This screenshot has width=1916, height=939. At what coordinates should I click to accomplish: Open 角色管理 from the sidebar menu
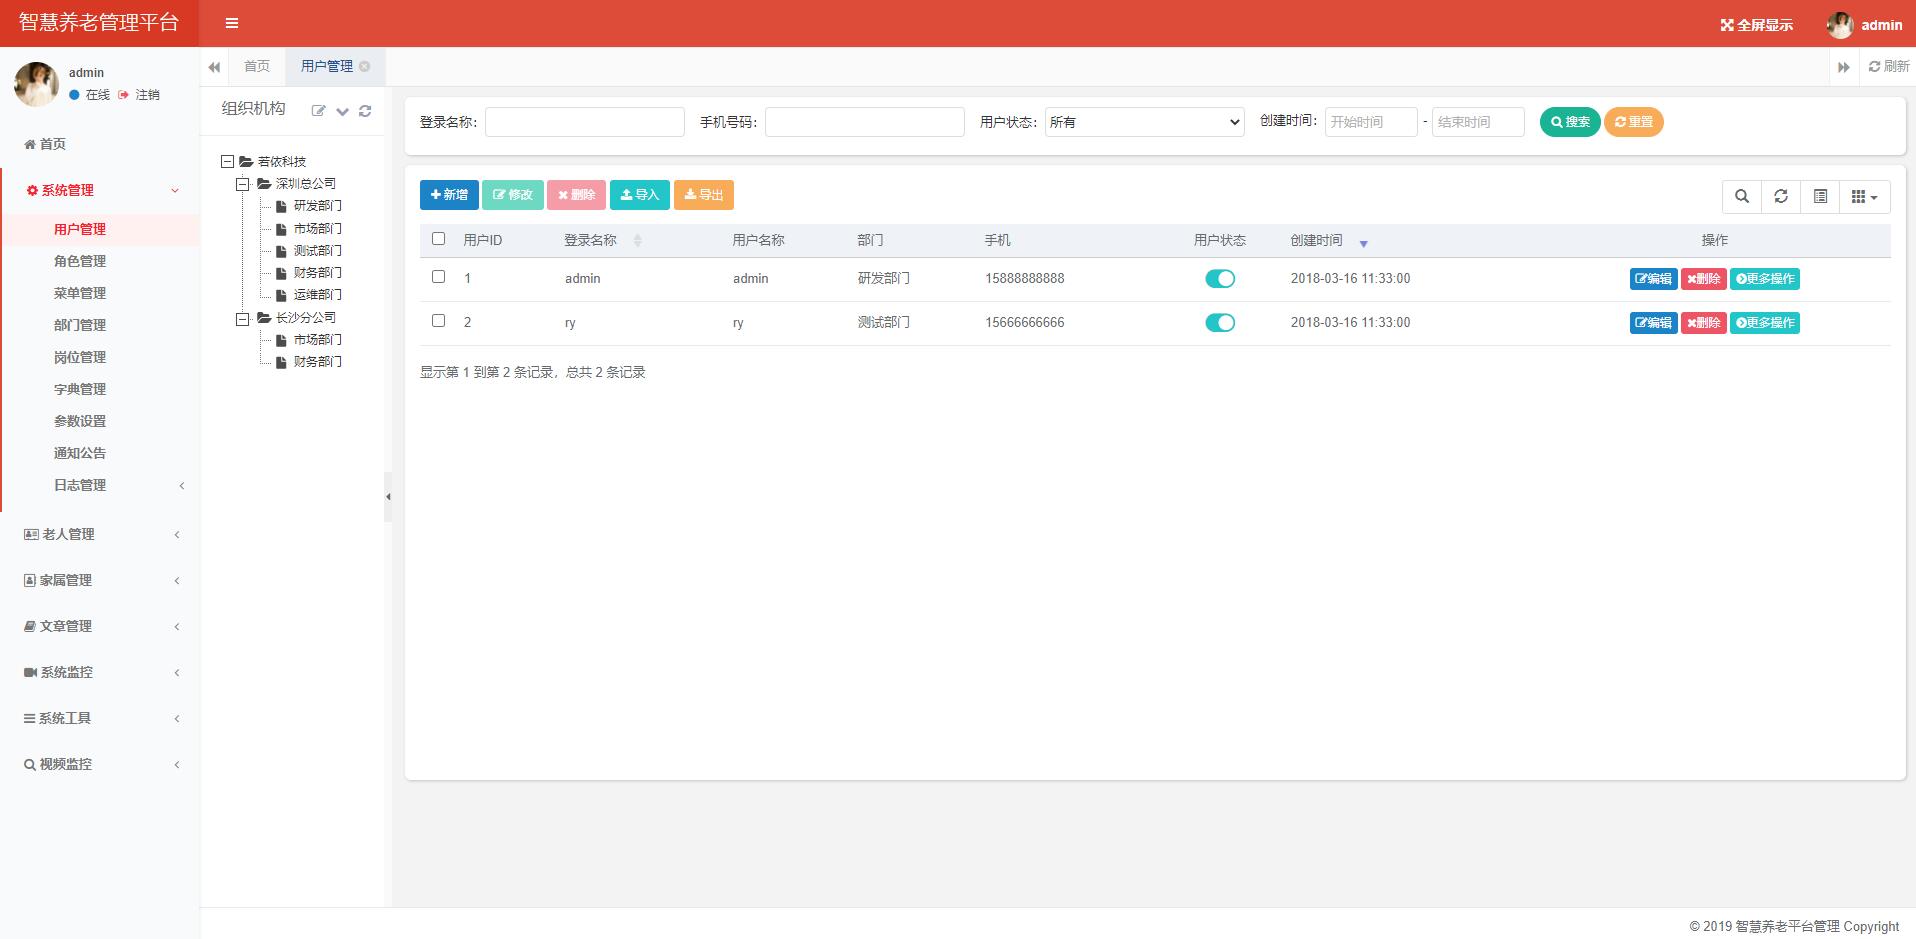point(78,261)
